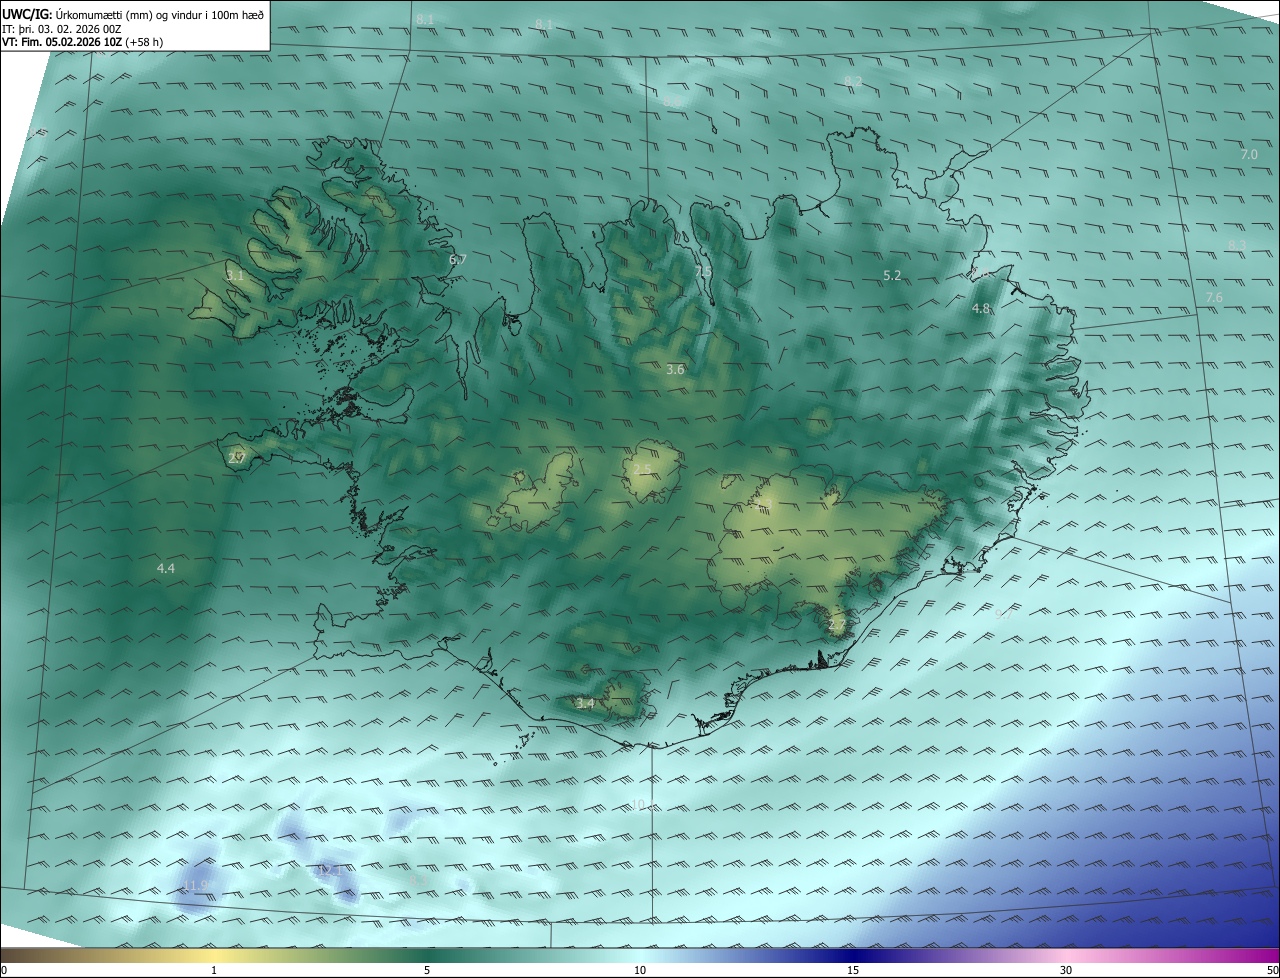This screenshot has width=1280, height=978.
Task: Click the 7.6 value label
Action: tap(1214, 298)
